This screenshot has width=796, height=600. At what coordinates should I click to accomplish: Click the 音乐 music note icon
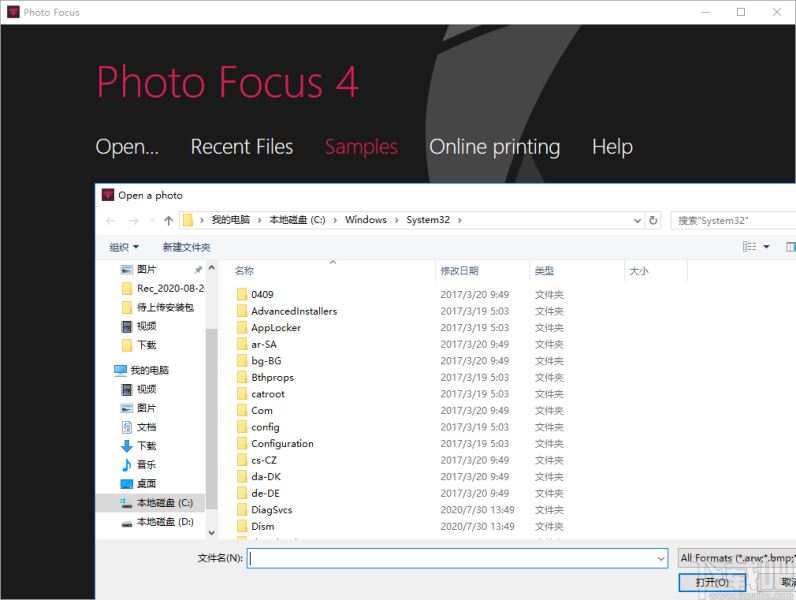click(126, 464)
